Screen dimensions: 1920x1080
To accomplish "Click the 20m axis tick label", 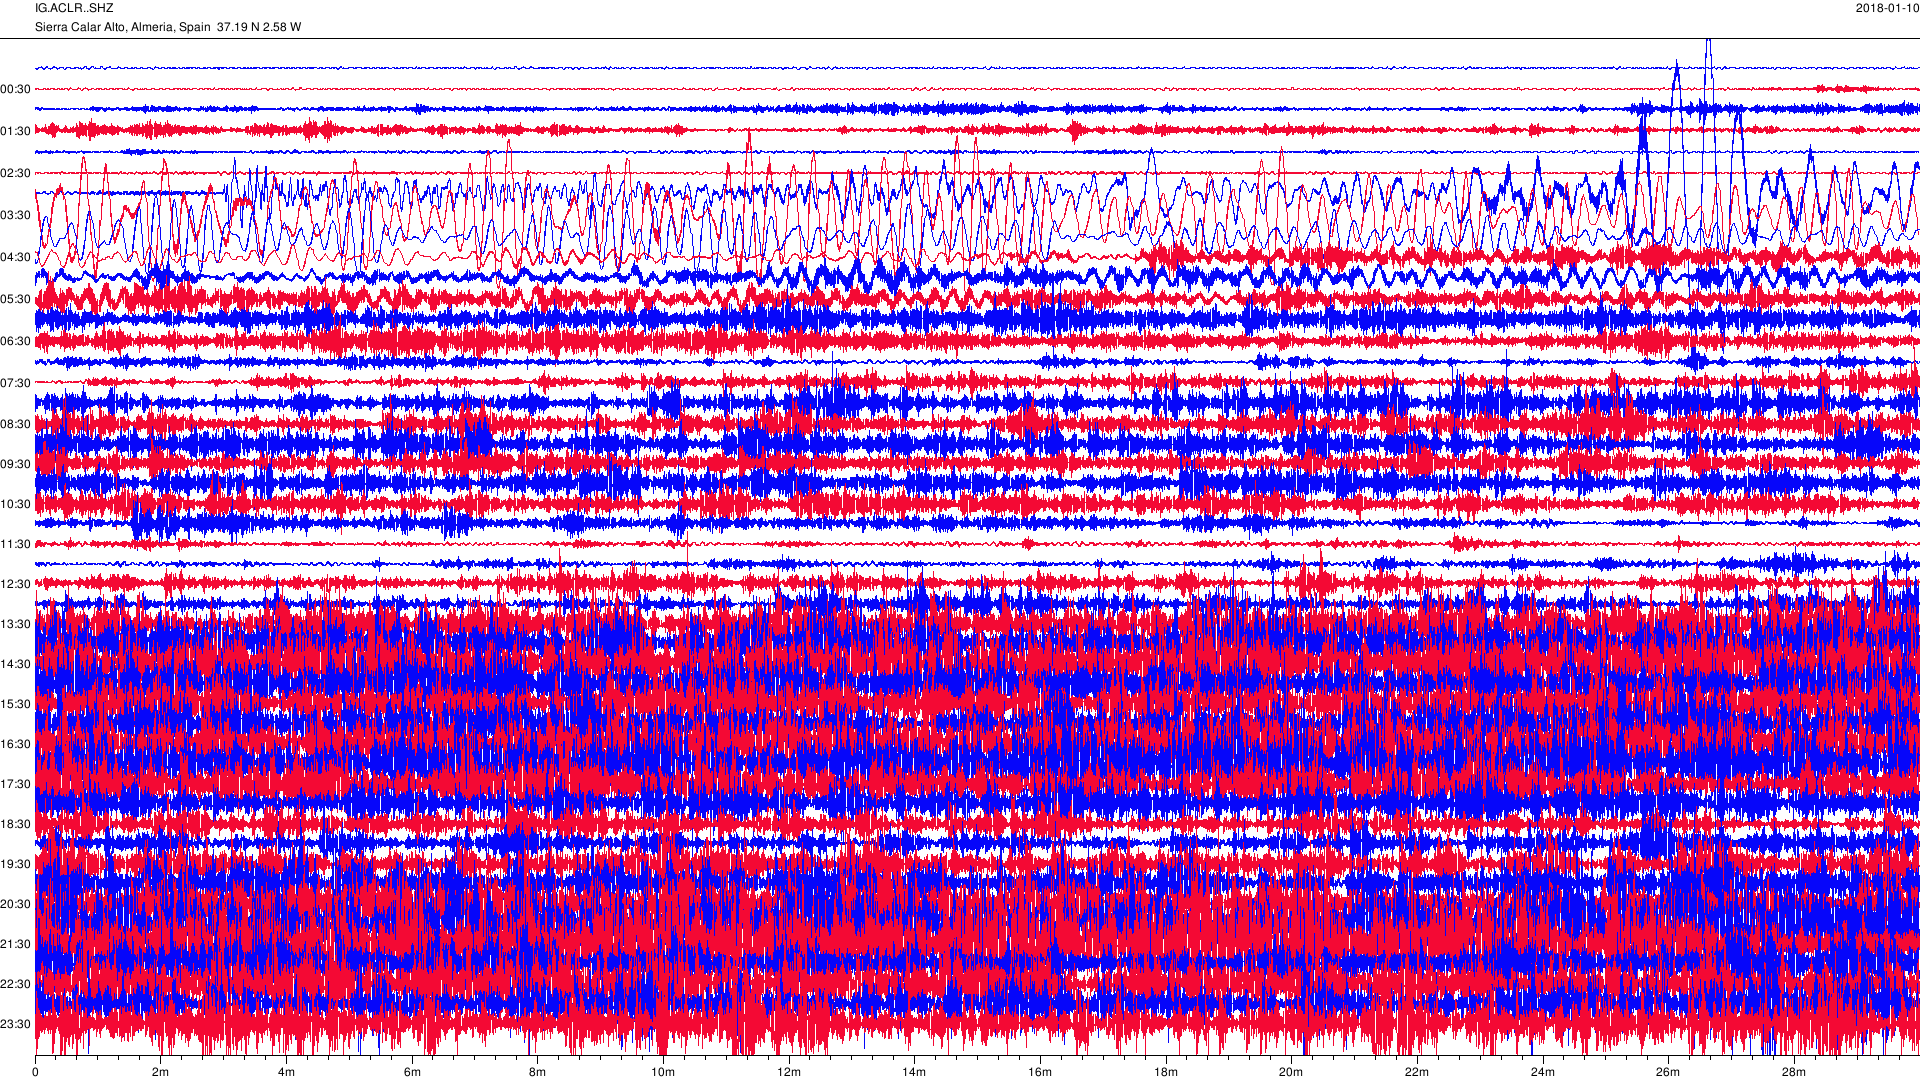I will click(1291, 1072).
